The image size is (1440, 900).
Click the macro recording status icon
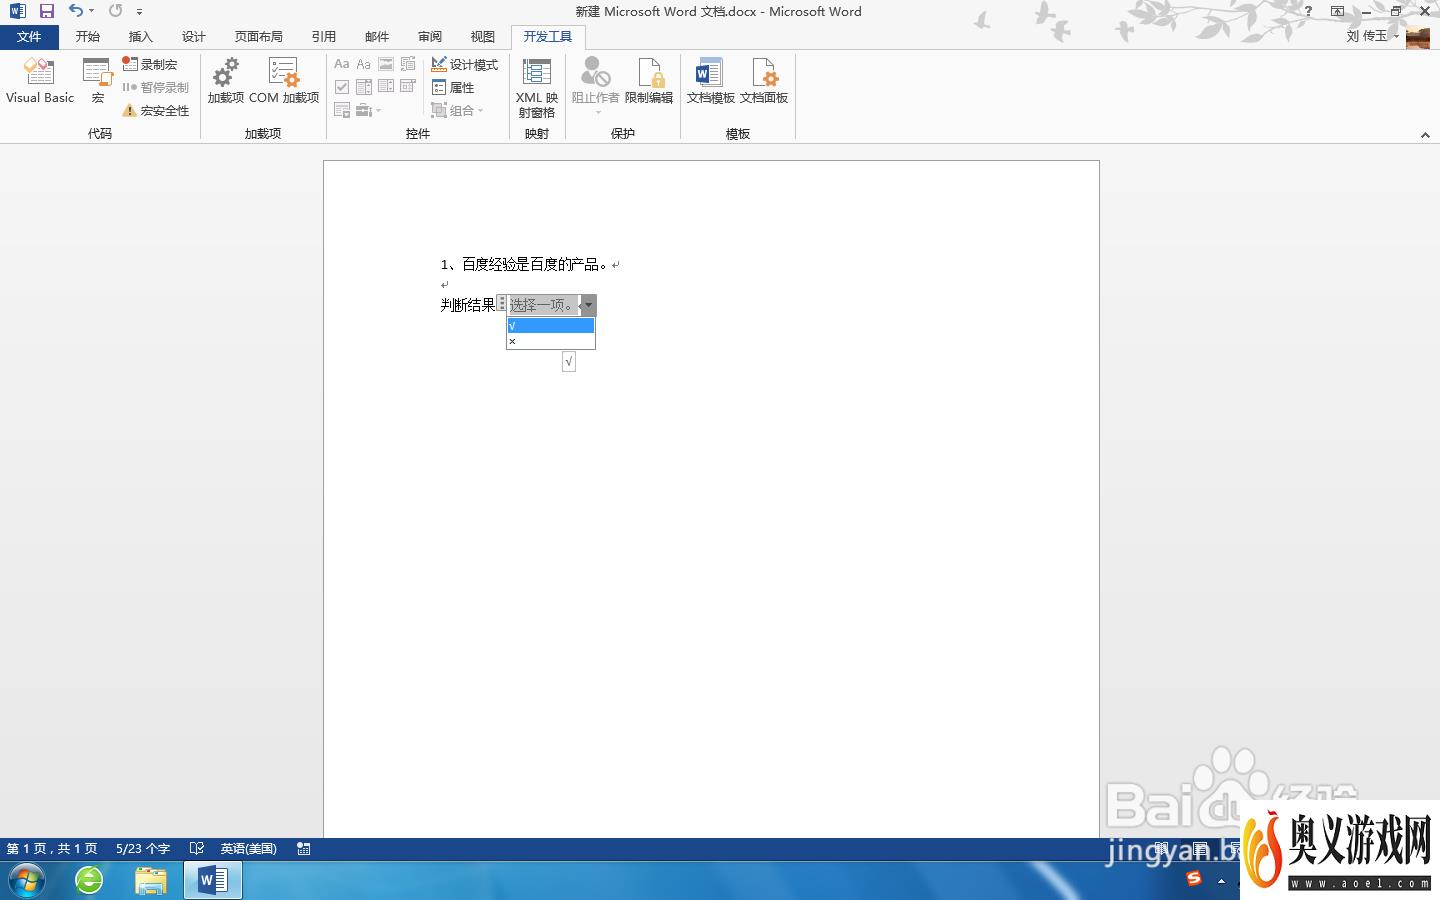tap(304, 848)
